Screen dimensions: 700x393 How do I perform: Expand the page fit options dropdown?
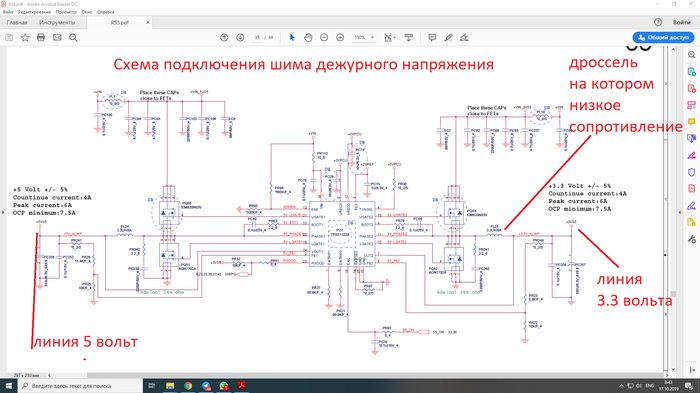(390, 38)
